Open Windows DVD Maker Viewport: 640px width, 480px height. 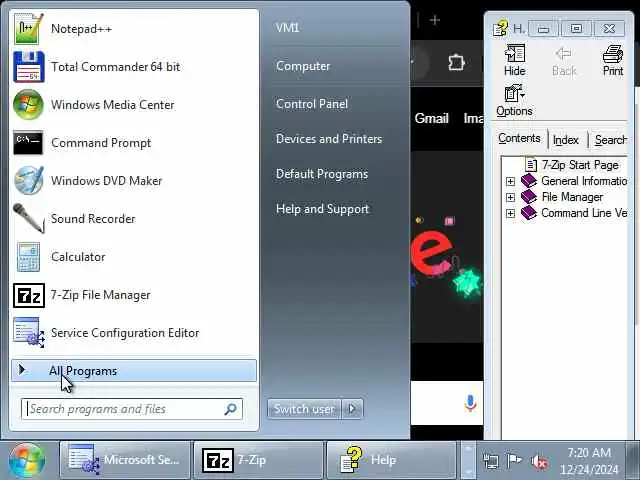tap(134, 180)
